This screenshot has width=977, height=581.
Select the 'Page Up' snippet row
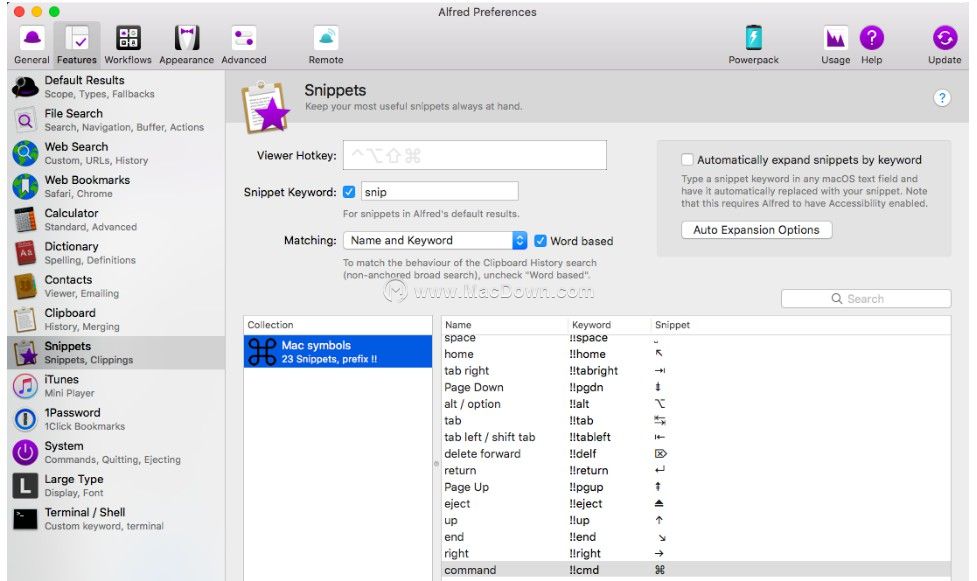tap(696, 487)
